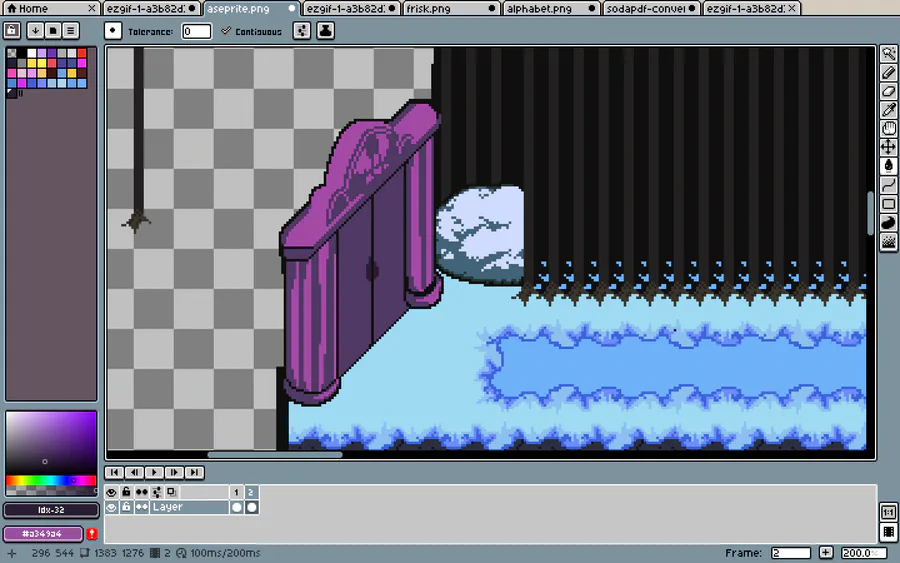
Task: Open the palette options menu icon
Action: click(71, 30)
